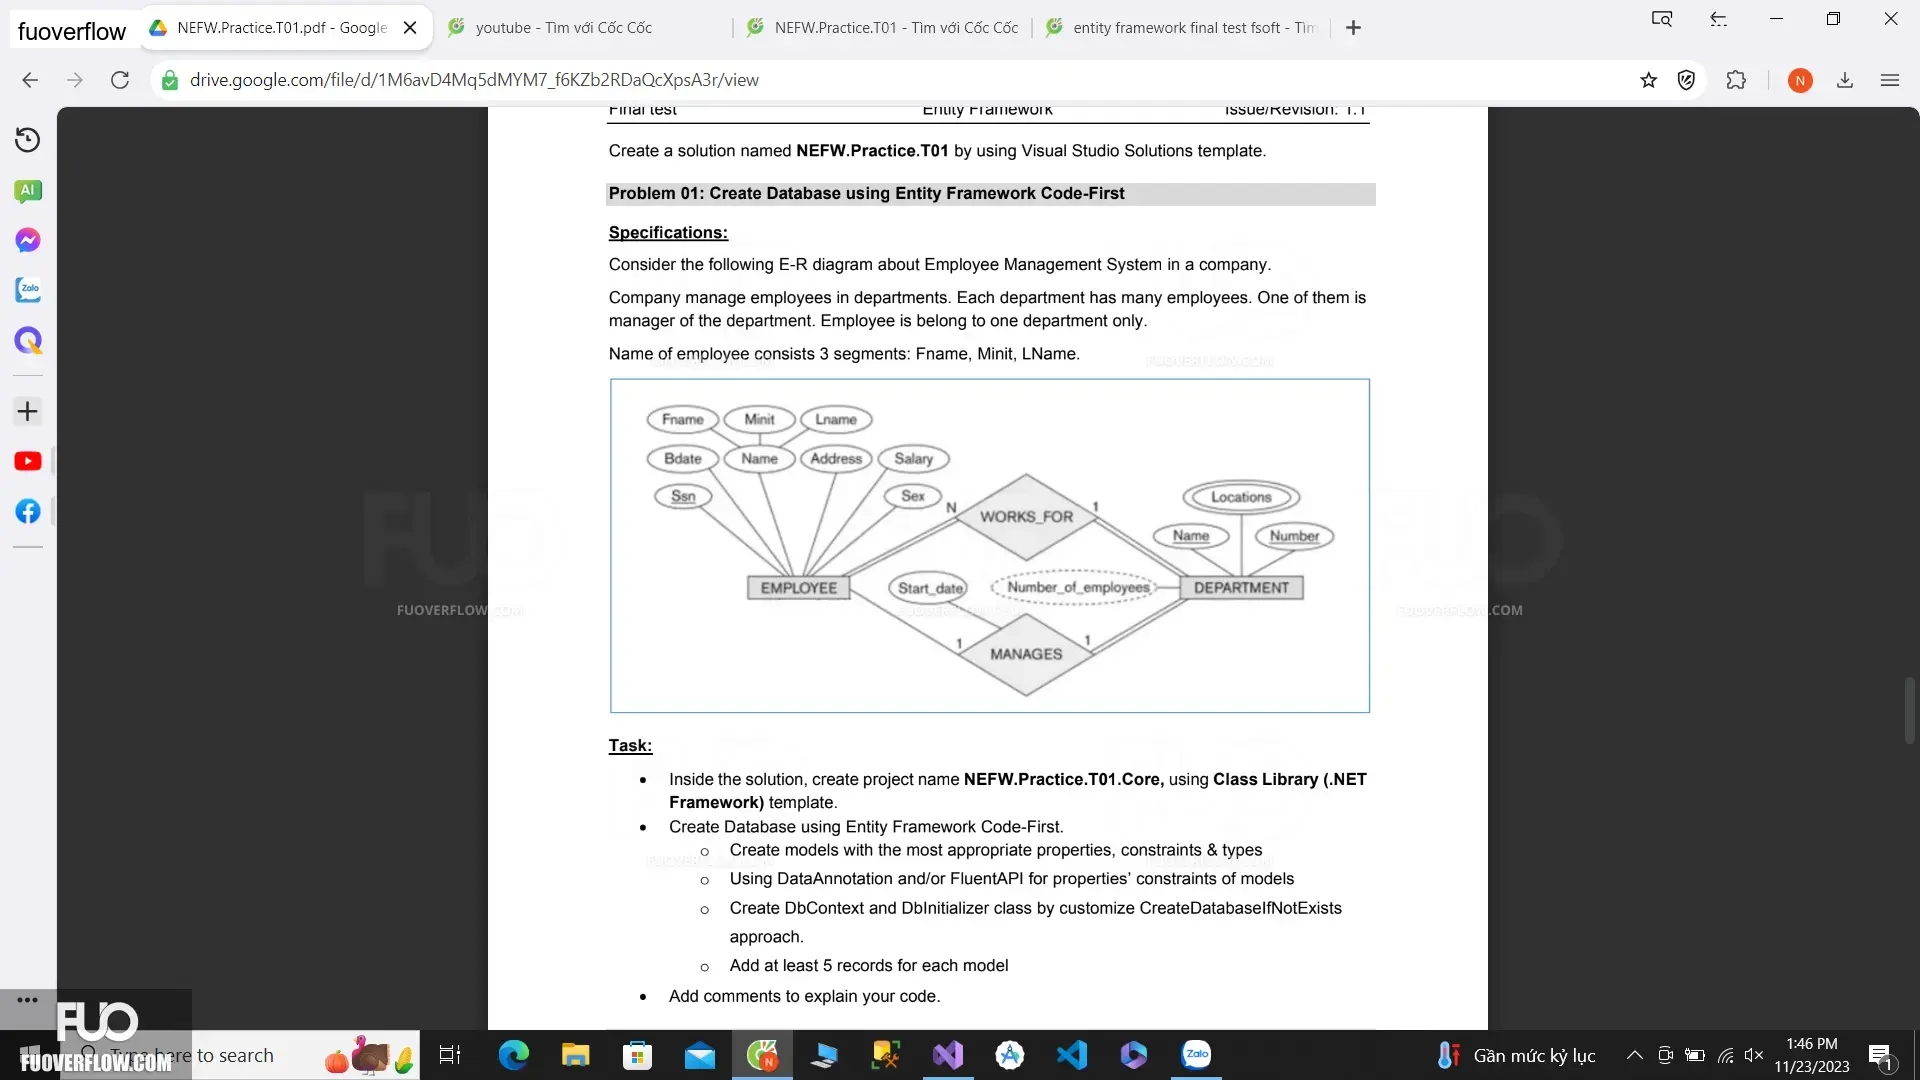Reload the current page
The image size is (1920, 1080).
pos(120,80)
